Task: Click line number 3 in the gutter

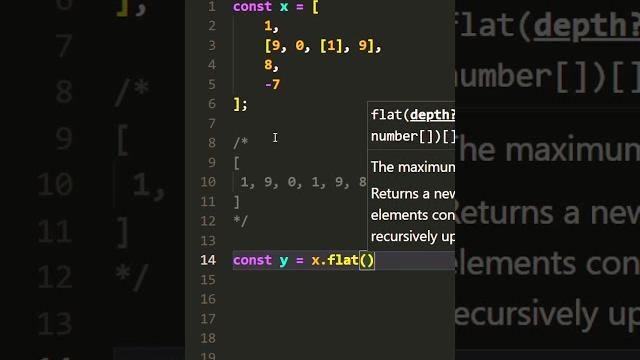Action: [212, 45]
